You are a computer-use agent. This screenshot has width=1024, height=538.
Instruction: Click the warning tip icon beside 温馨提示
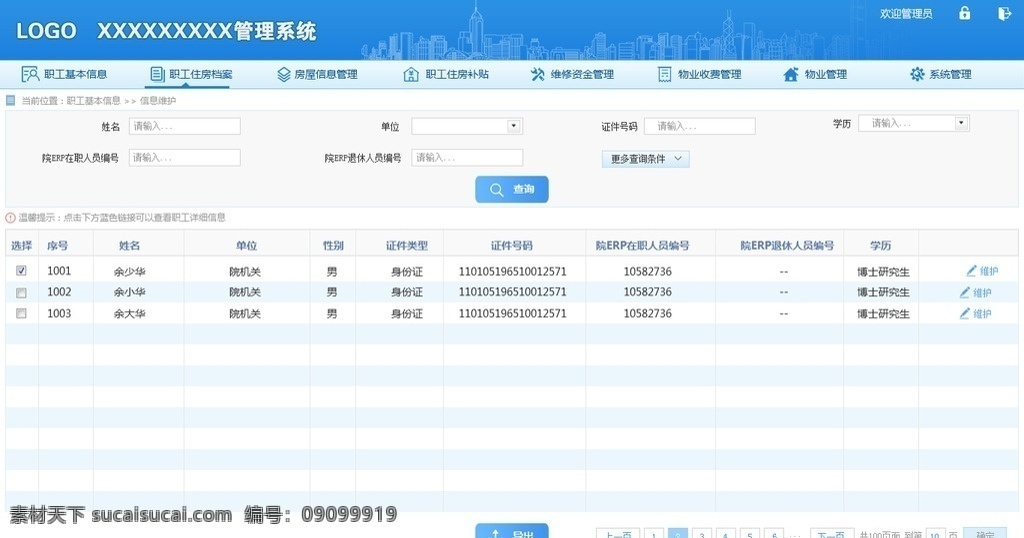point(10,217)
